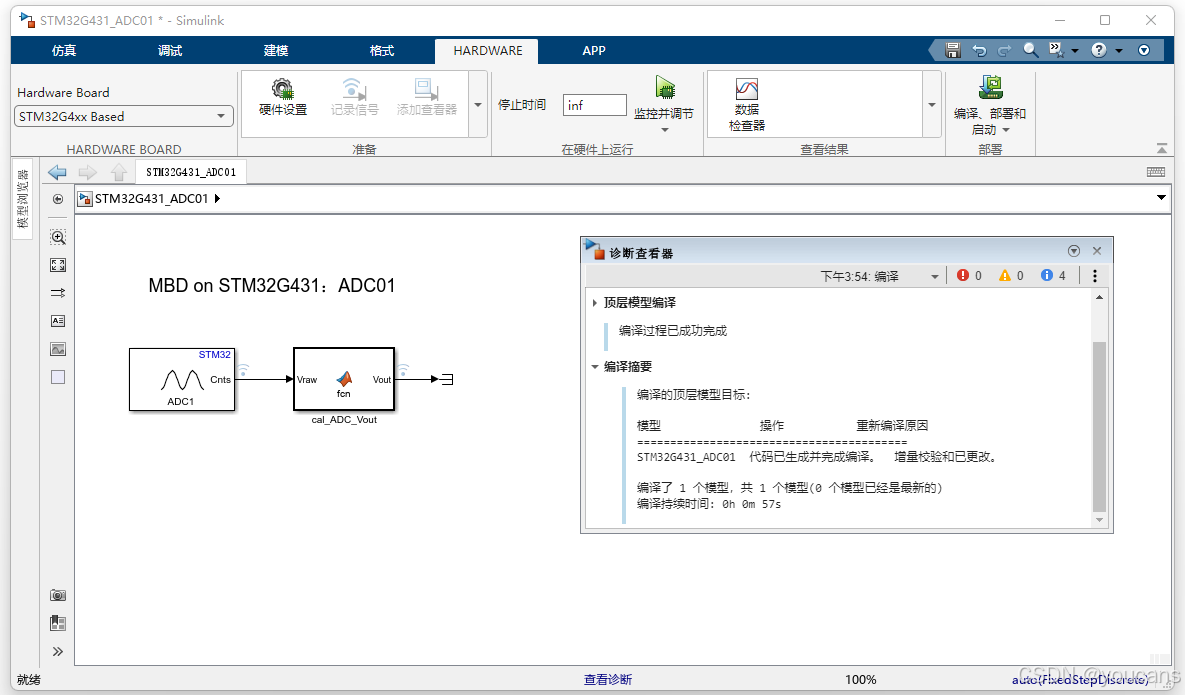Expand the 顶层模型编译 section
The height and width of the screenshot is (695, 1185).
tap(596, 303)
